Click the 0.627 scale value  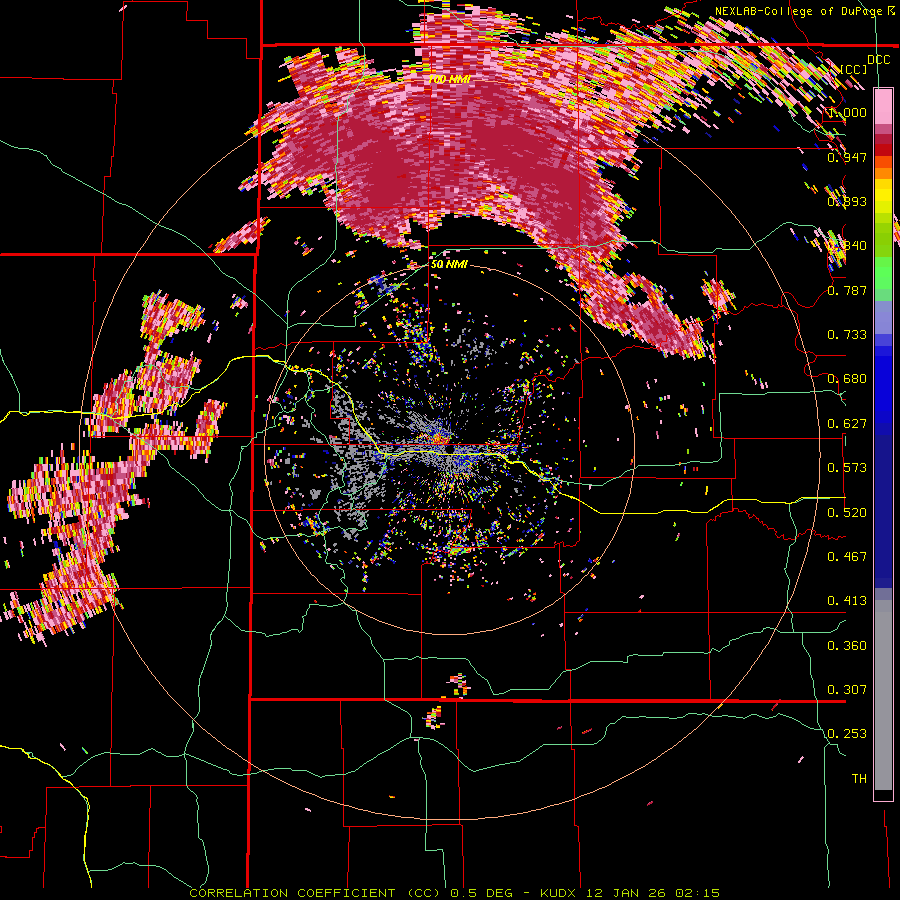pyautogui.click(x=847, y=424)
